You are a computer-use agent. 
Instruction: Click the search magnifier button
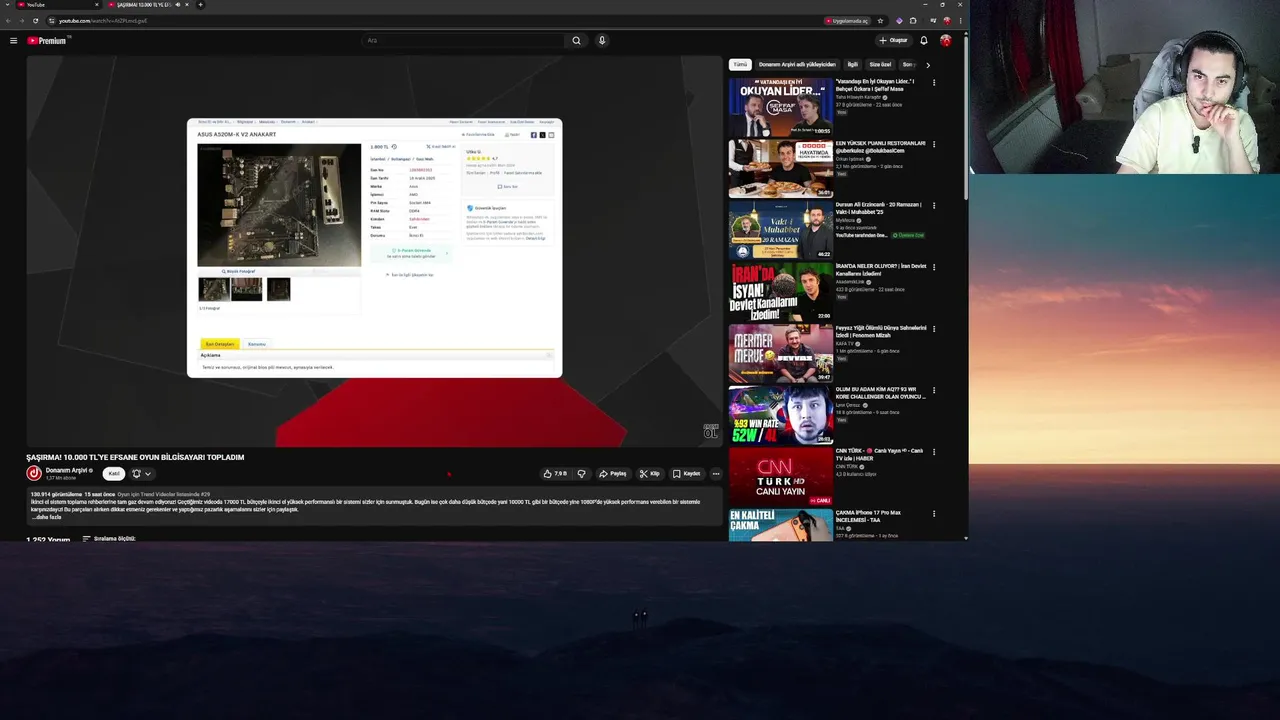576,41
